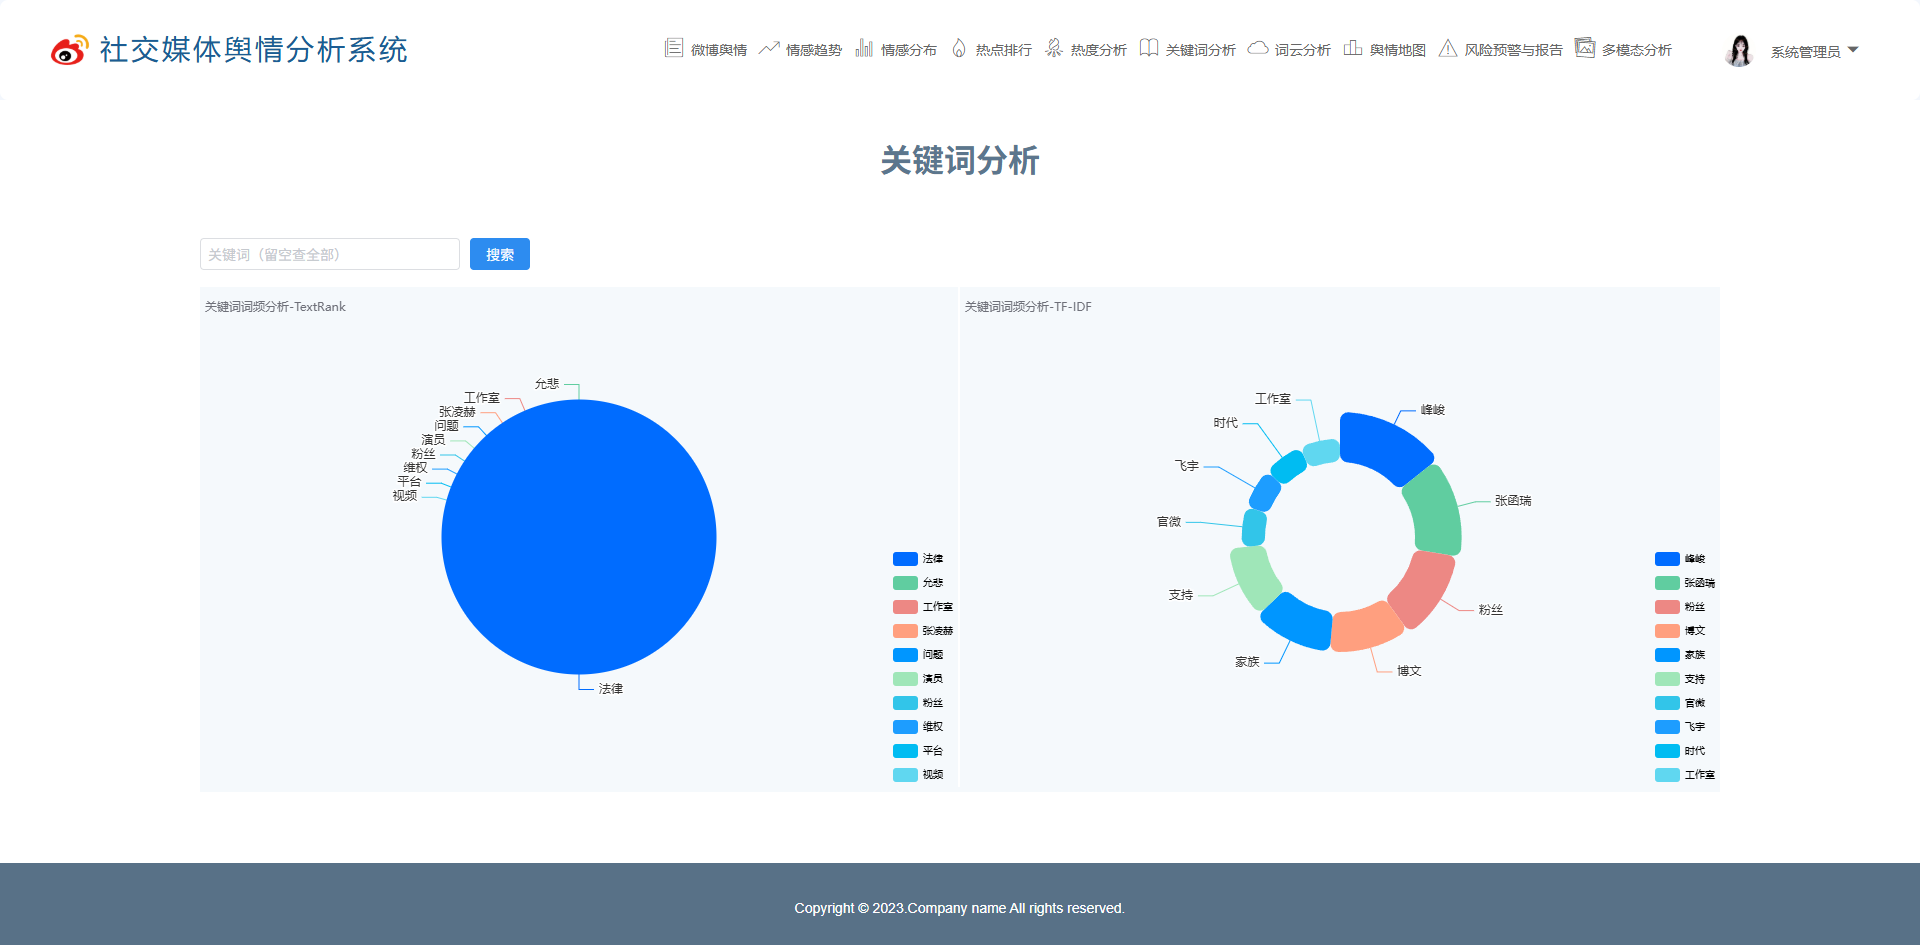The image size is (1920, 945).
Task: Open the 风险预警与报告 menu item
Action: (1501, 49)
